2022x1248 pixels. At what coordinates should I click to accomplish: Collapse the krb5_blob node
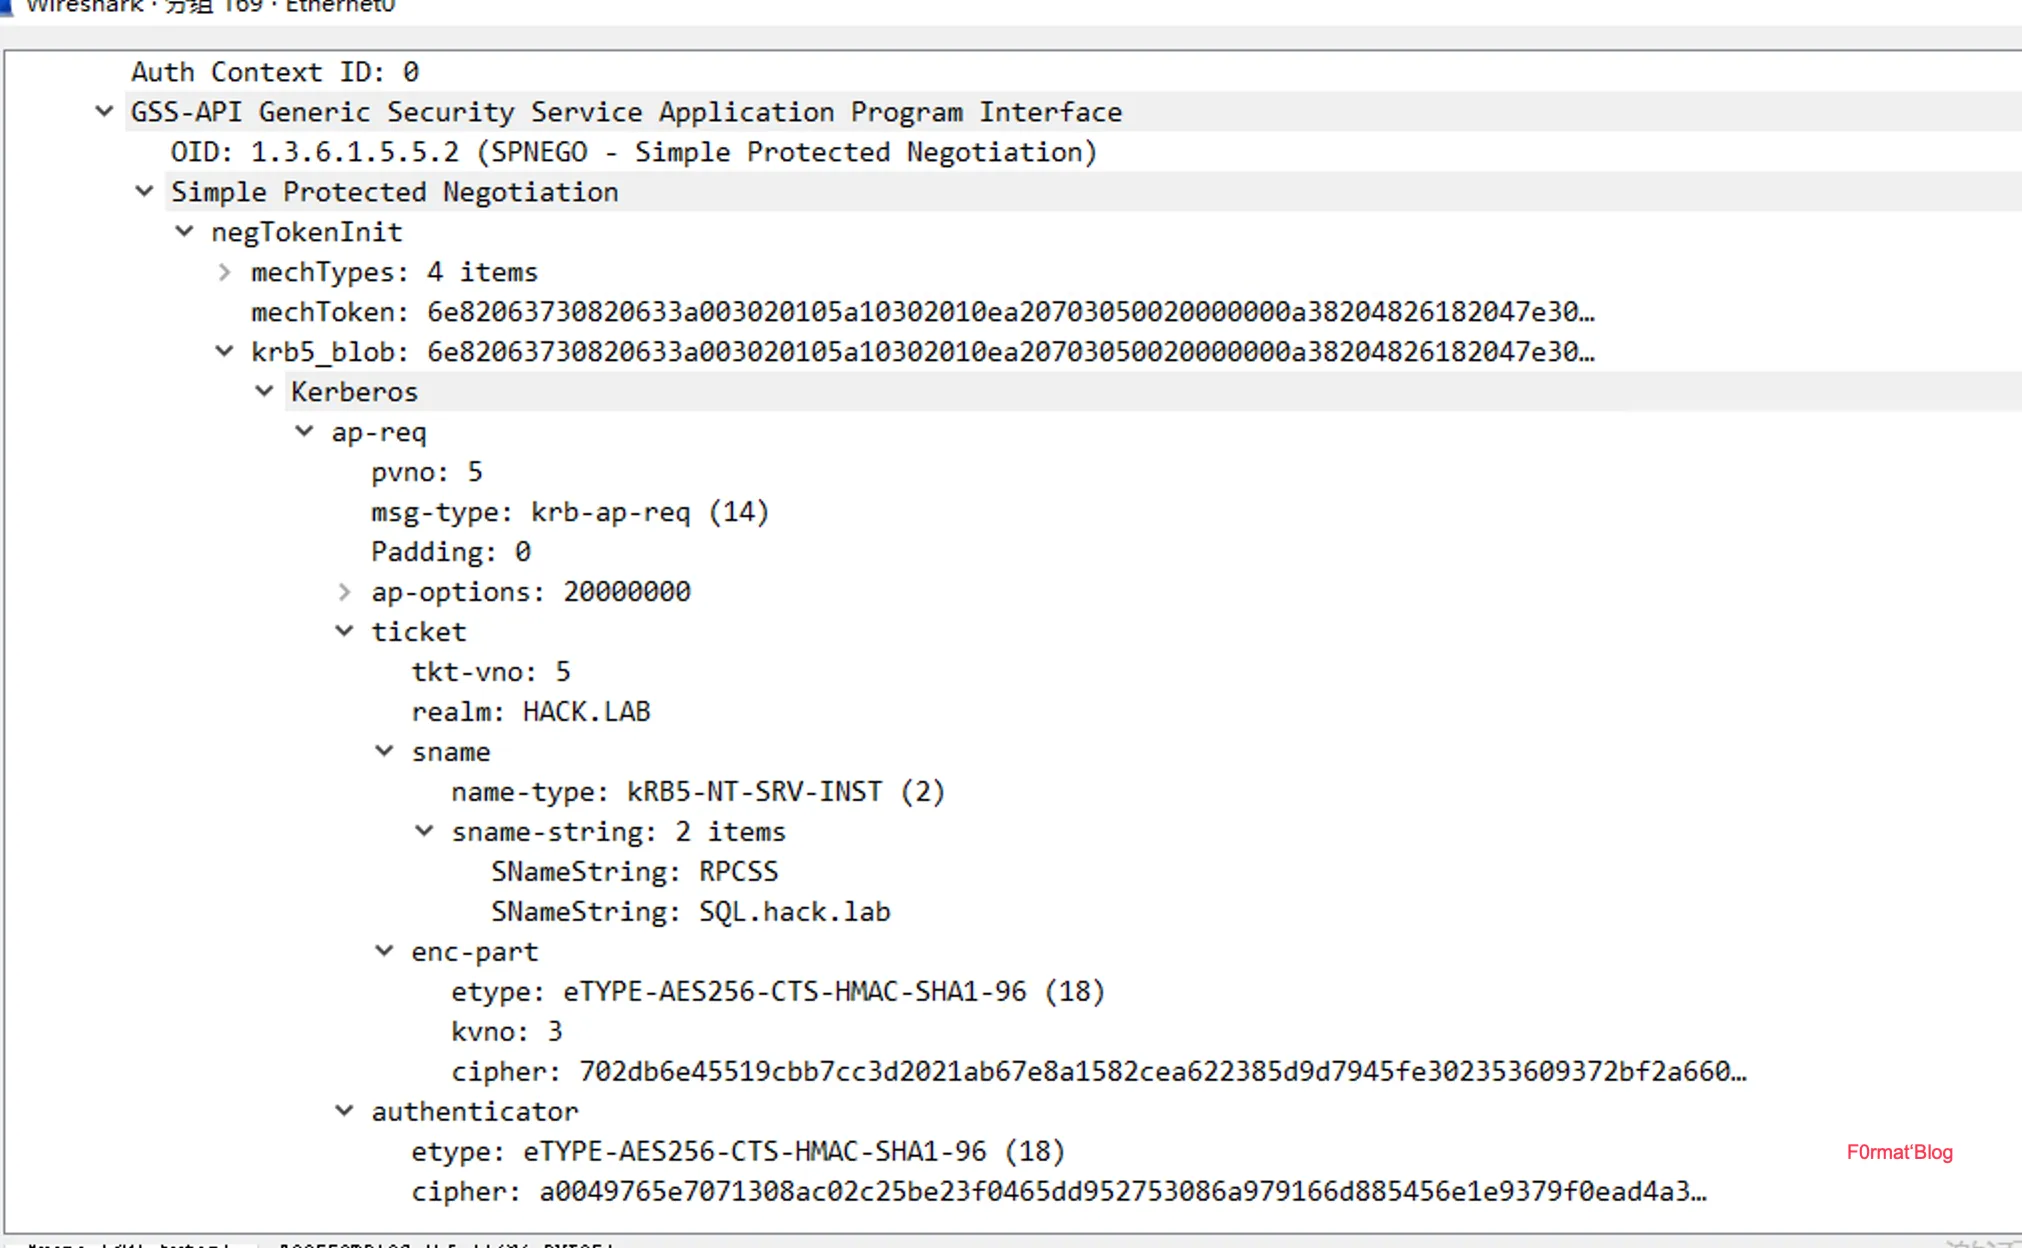(x=224, y=352)
